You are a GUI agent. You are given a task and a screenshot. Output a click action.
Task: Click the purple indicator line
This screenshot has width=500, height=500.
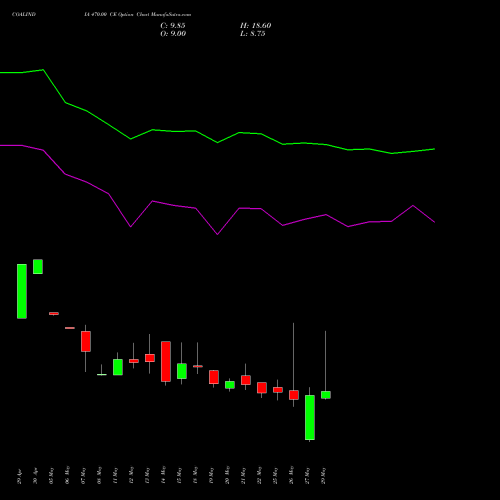tap(217, 234)
